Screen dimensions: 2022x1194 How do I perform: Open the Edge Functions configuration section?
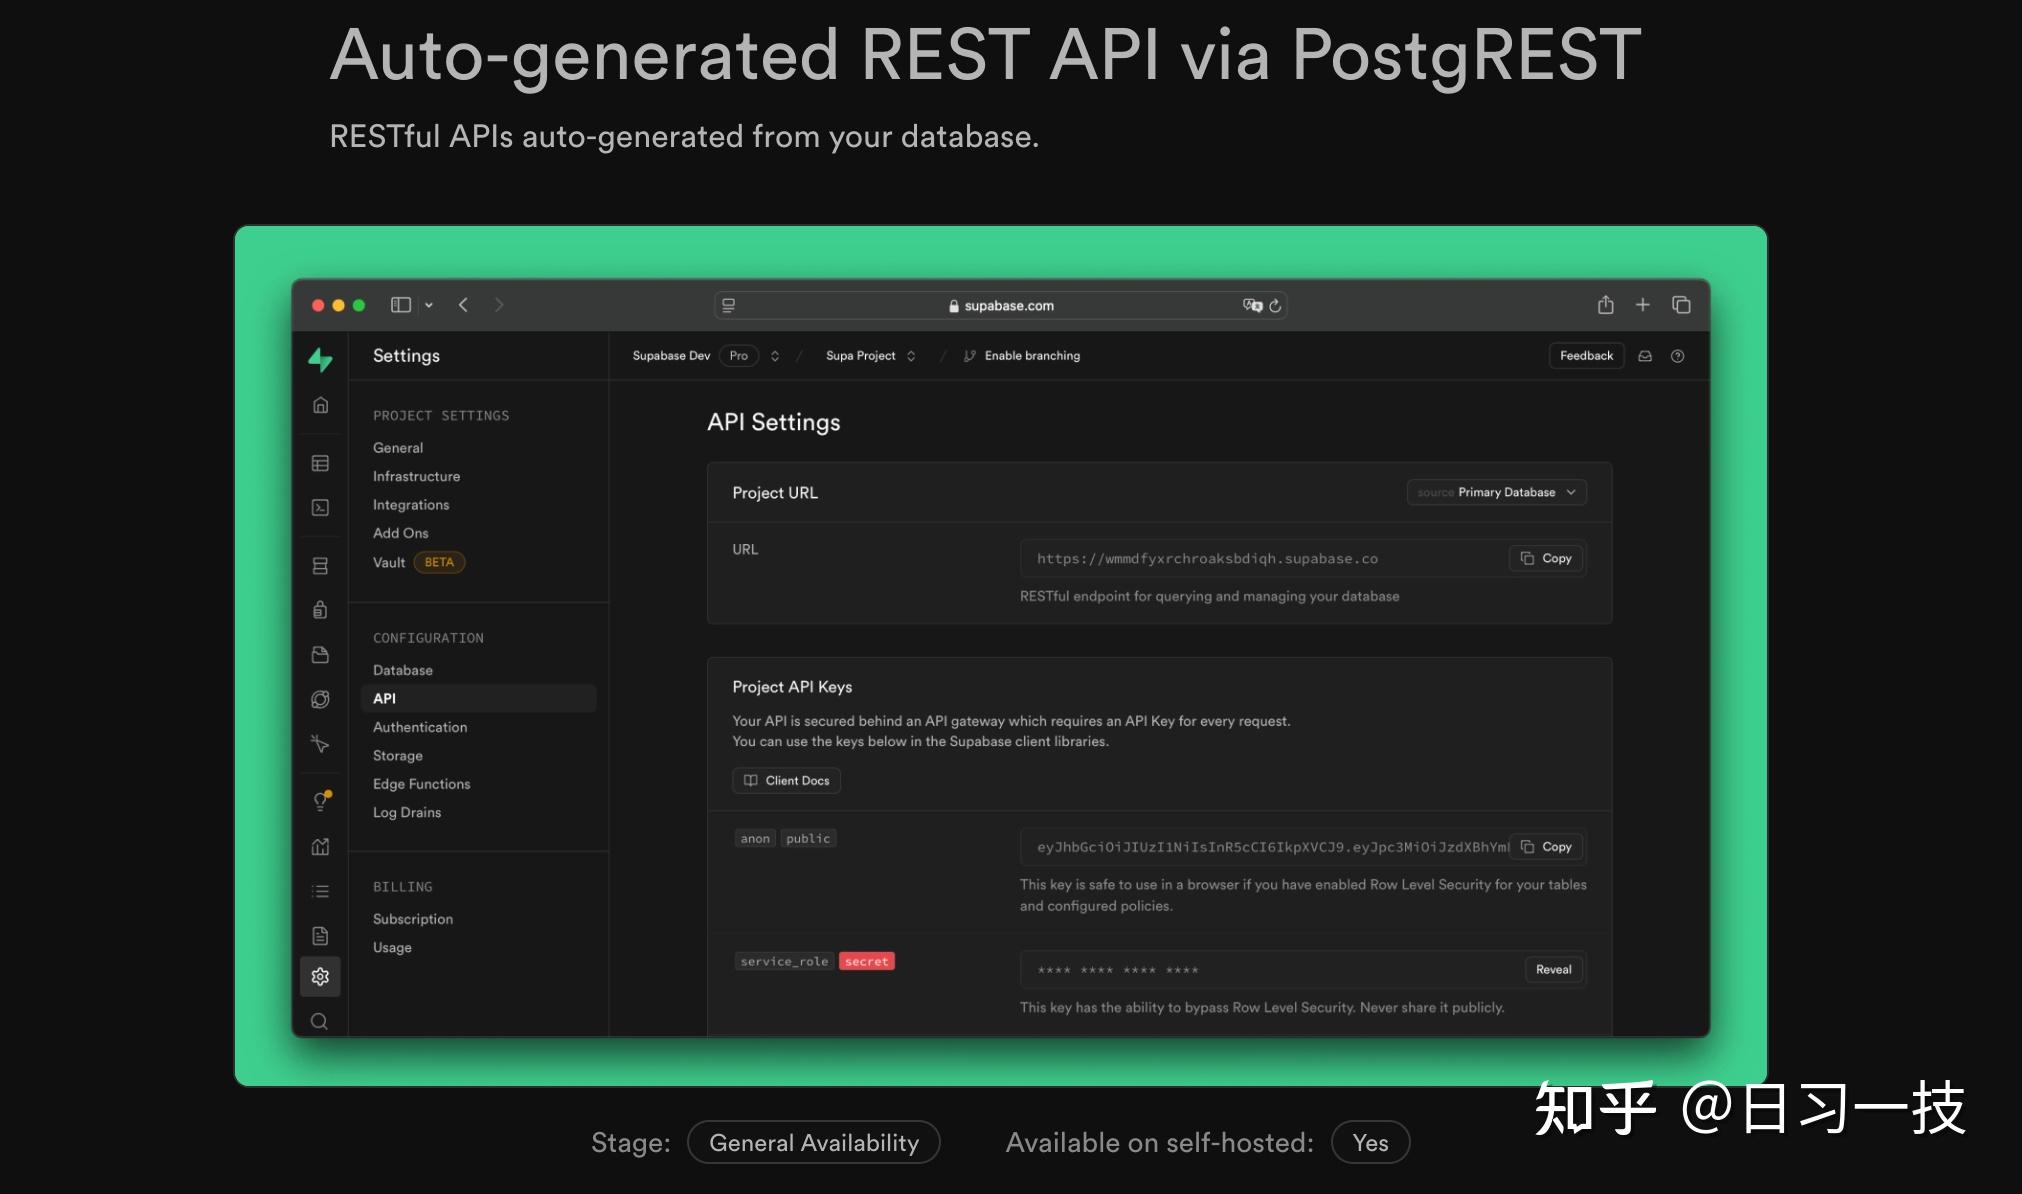pyautogui.click(x=421, y=783)
